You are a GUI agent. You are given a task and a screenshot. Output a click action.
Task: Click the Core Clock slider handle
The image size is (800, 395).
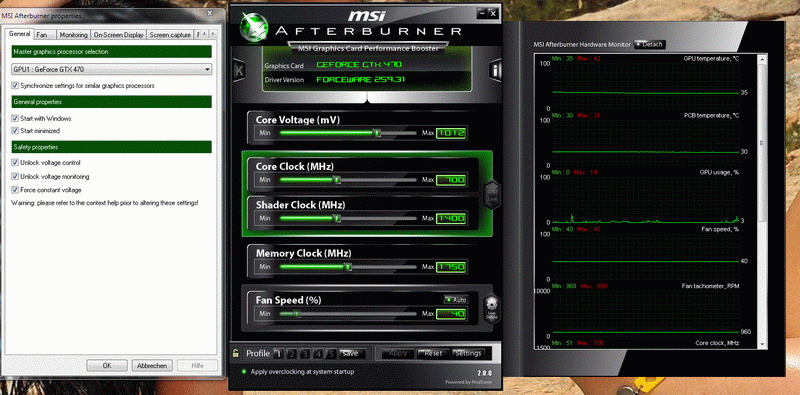[x=336, y=180]
